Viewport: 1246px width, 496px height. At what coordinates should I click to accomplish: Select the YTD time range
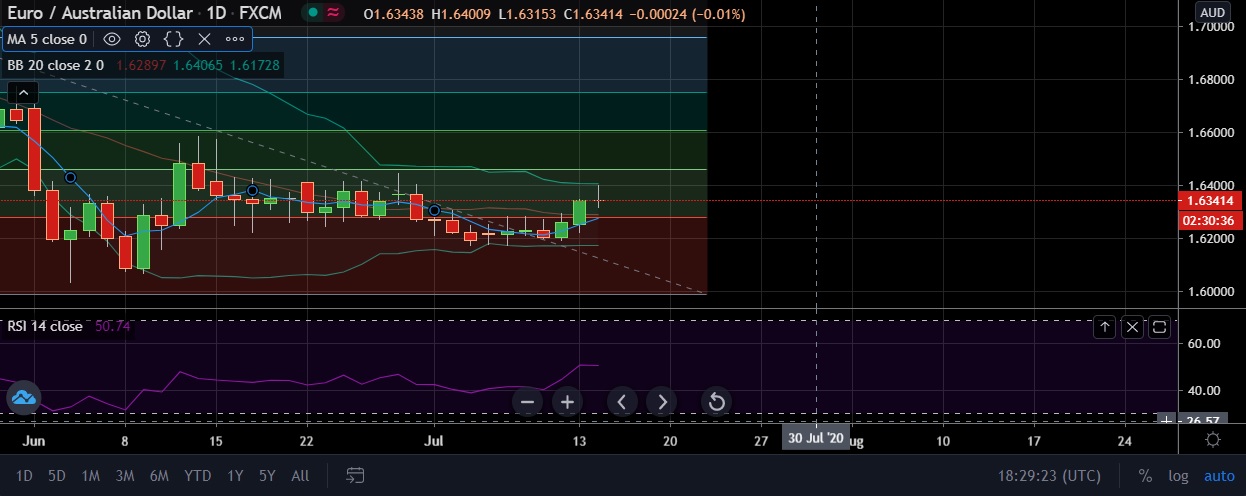pos(197,476)
